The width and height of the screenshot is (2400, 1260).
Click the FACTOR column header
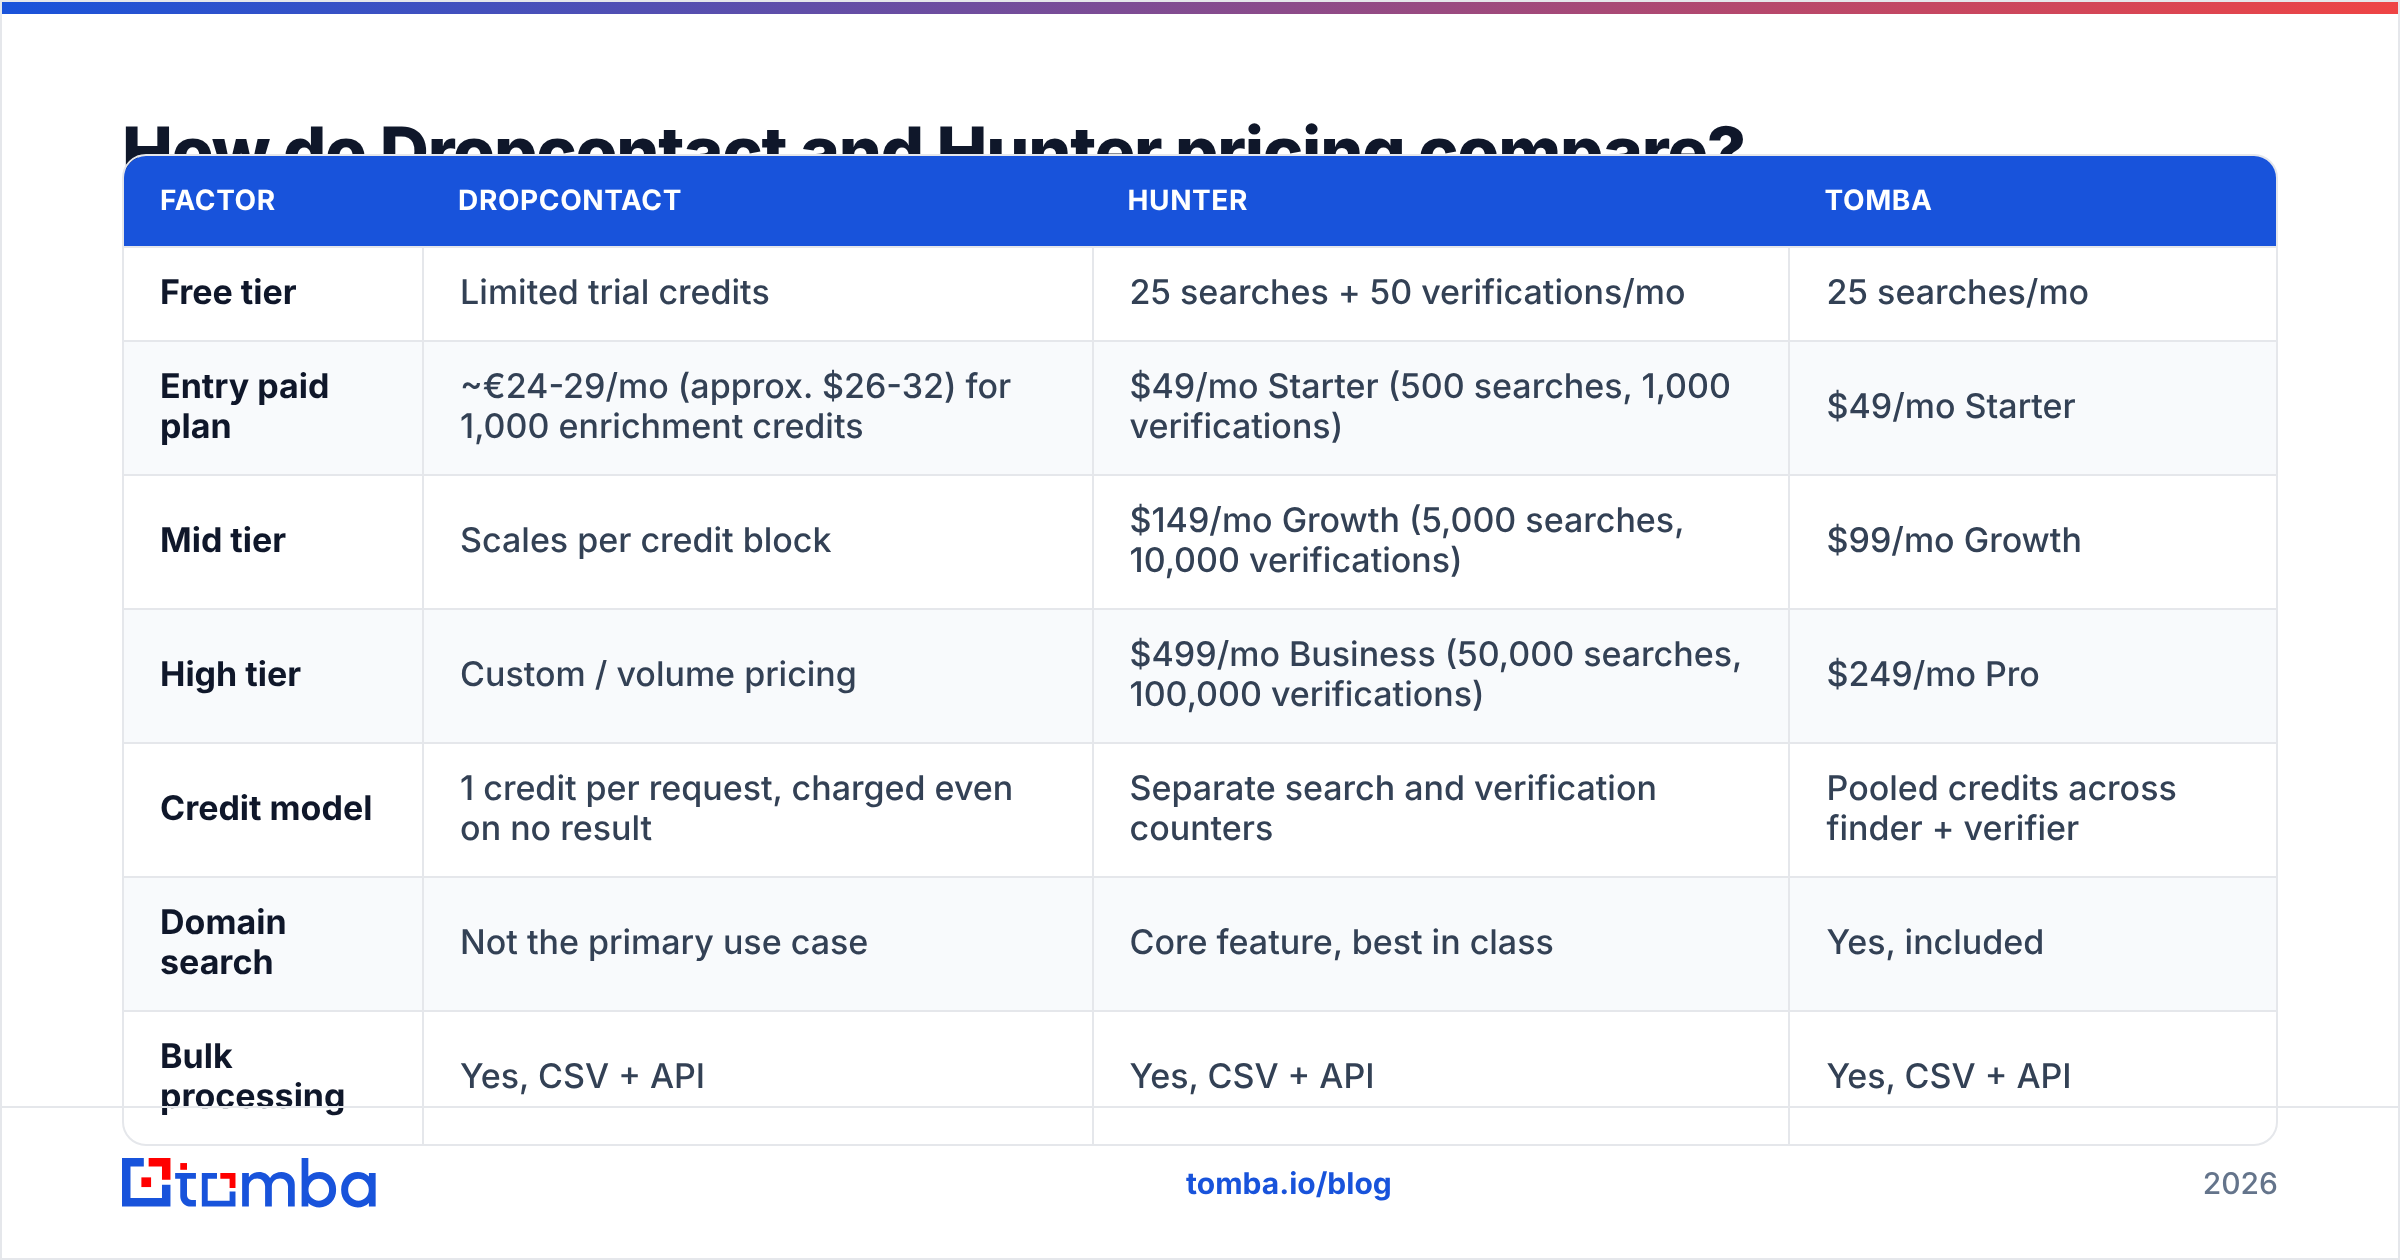click(x=217, y=200)
